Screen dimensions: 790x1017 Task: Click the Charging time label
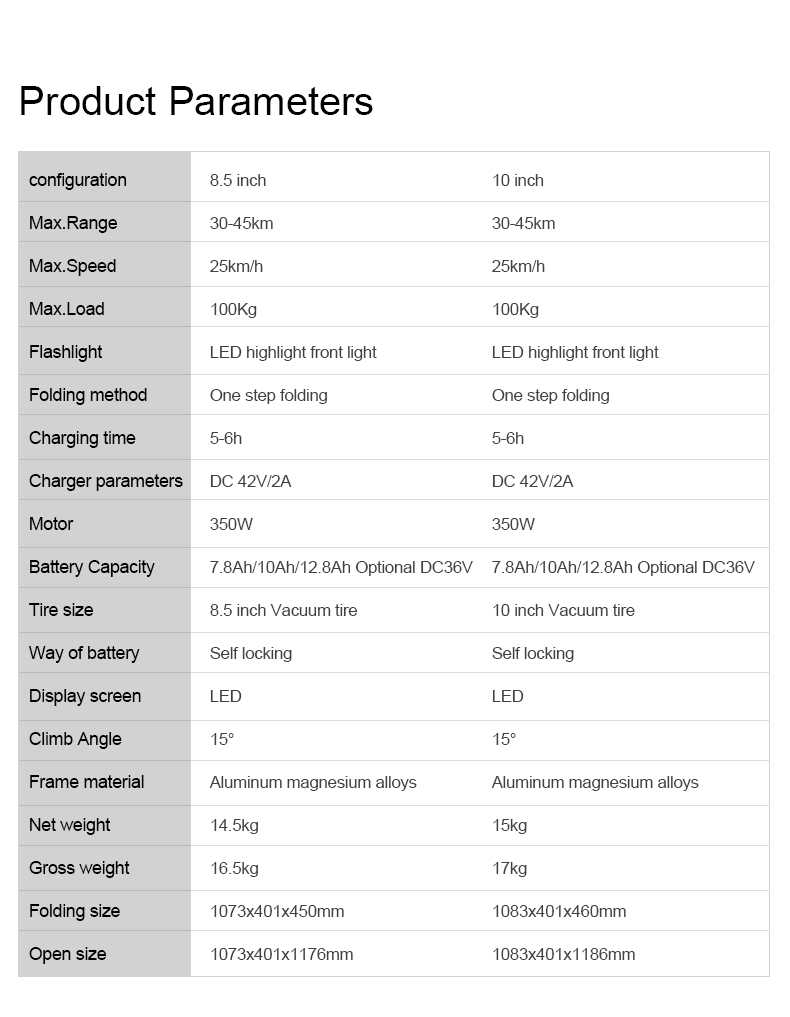(x=82, y=438)
